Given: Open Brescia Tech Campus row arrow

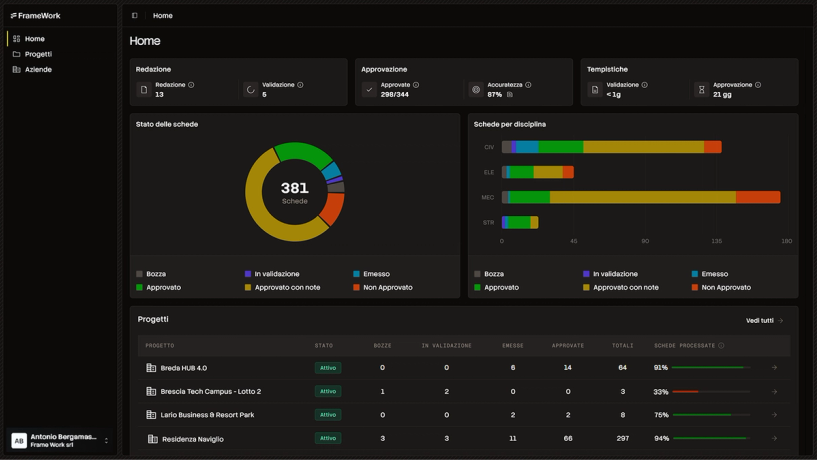Looking at the screenshot, I should (774, 392).
